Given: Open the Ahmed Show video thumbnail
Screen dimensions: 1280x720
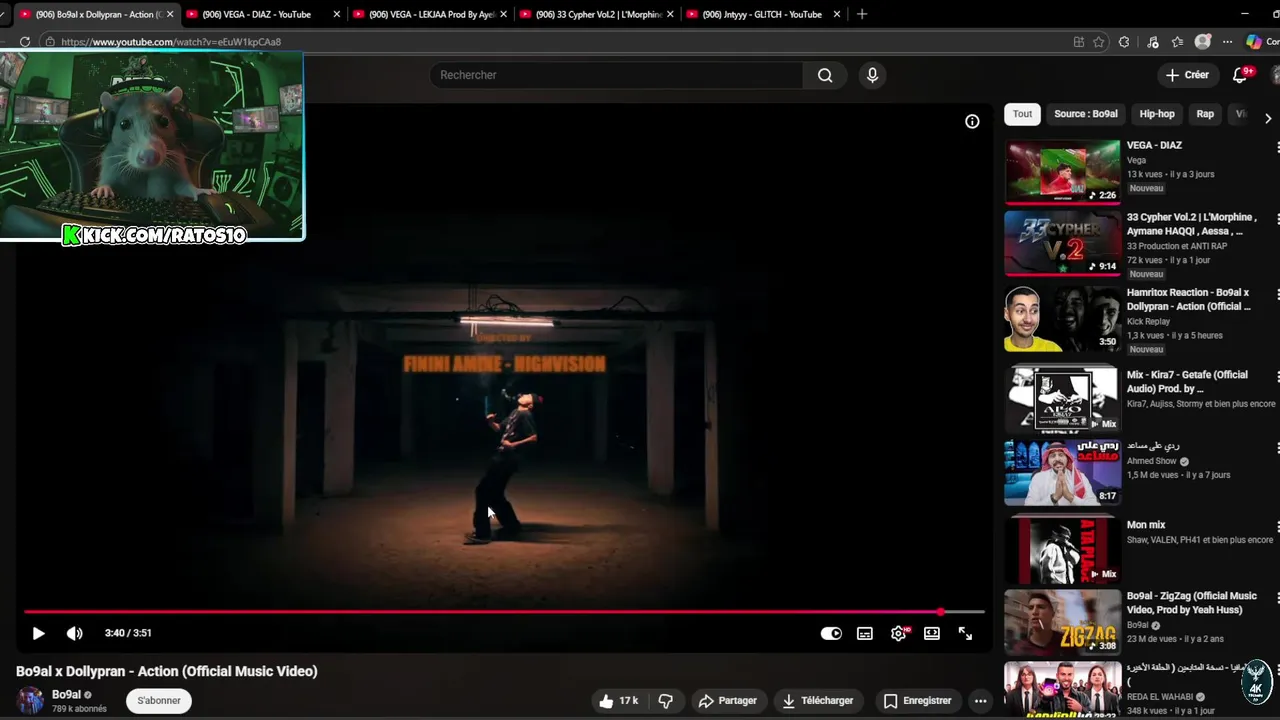Looking at the screenshot, I should tap(1062, 471).
